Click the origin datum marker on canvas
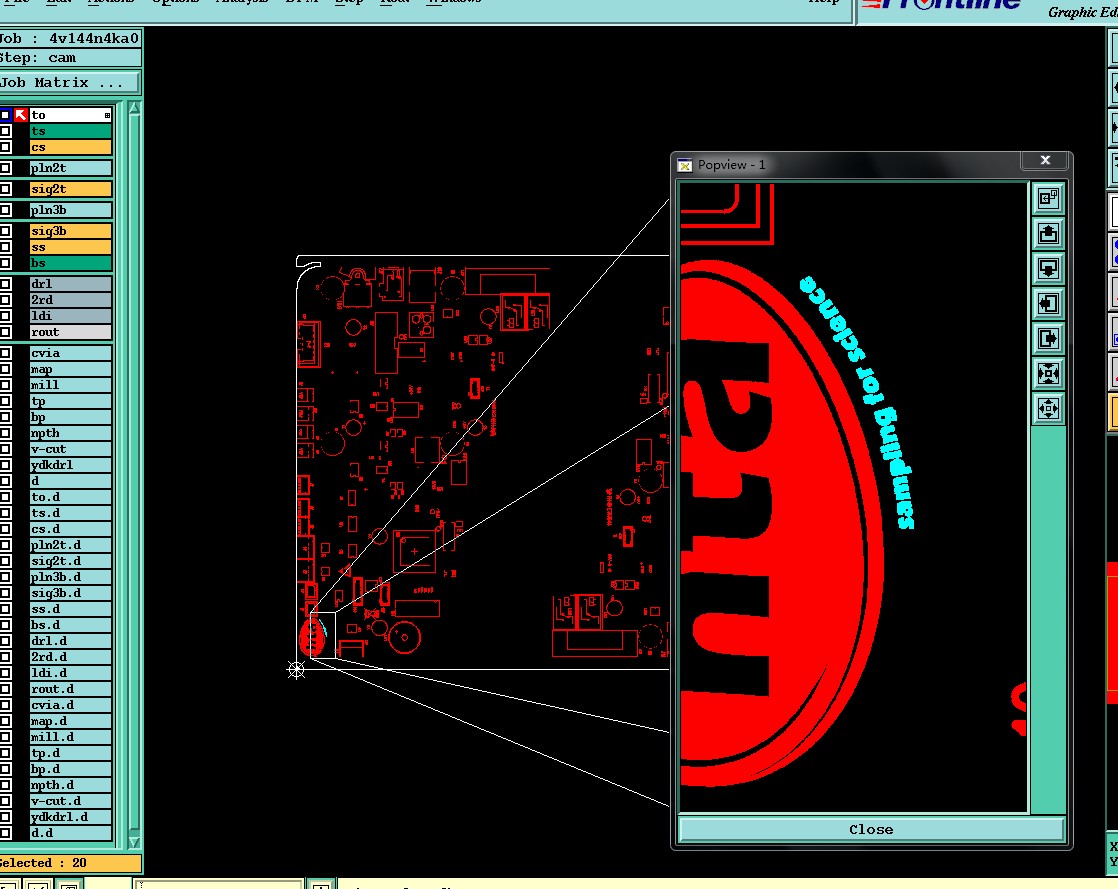1118x889 pixels. click(296, 669)
